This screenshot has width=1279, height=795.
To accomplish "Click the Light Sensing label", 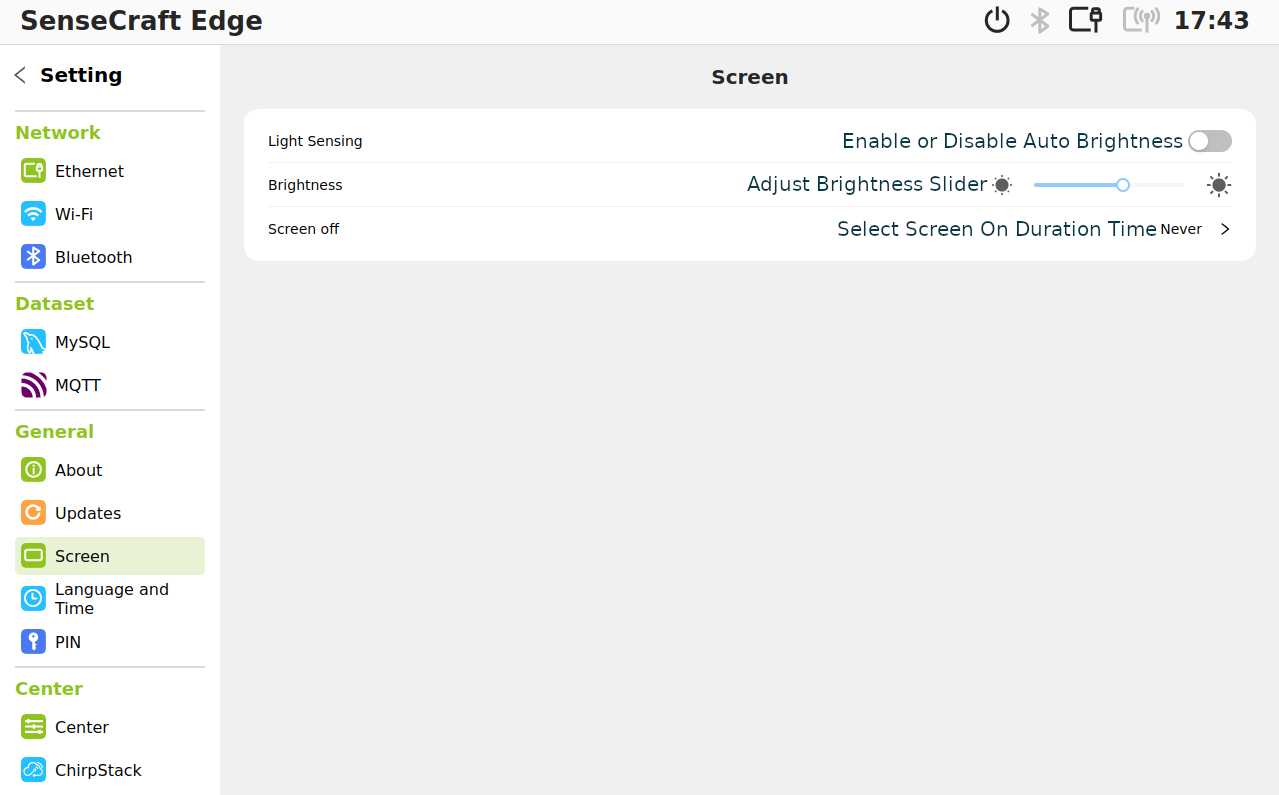I will (315, 141).
